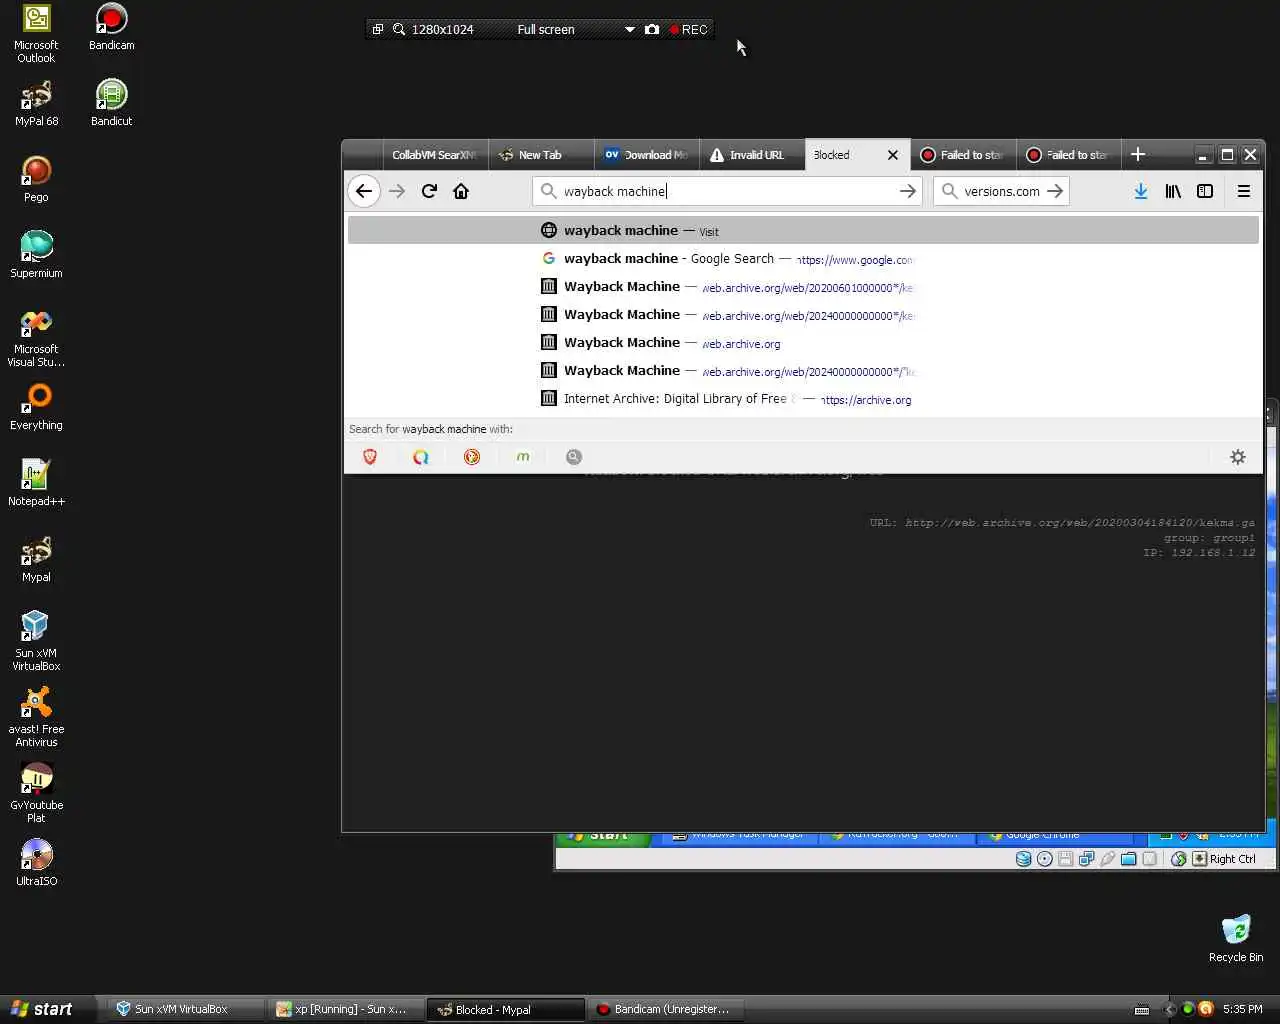
Task: Click on-screen keyboard tray icon
Action: [1142, 1009]
